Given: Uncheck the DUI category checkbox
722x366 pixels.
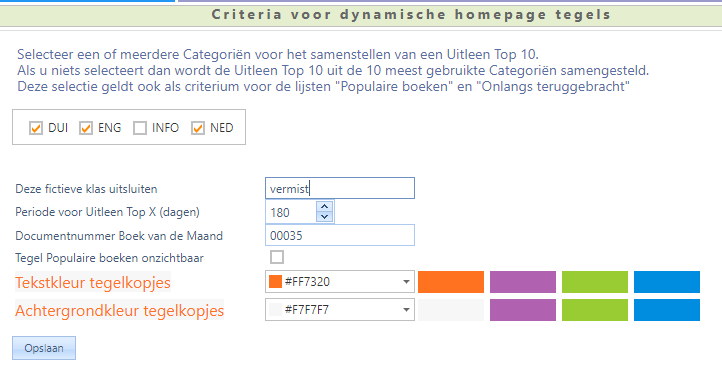Looking at the screenshot, I should coord(36,128).
